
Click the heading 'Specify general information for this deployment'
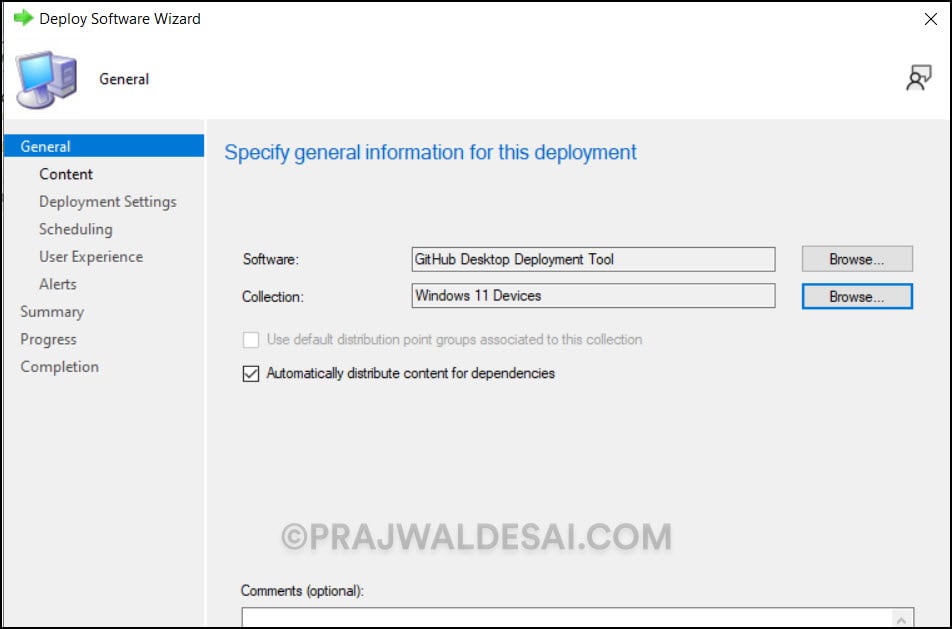tap(430, 152)
